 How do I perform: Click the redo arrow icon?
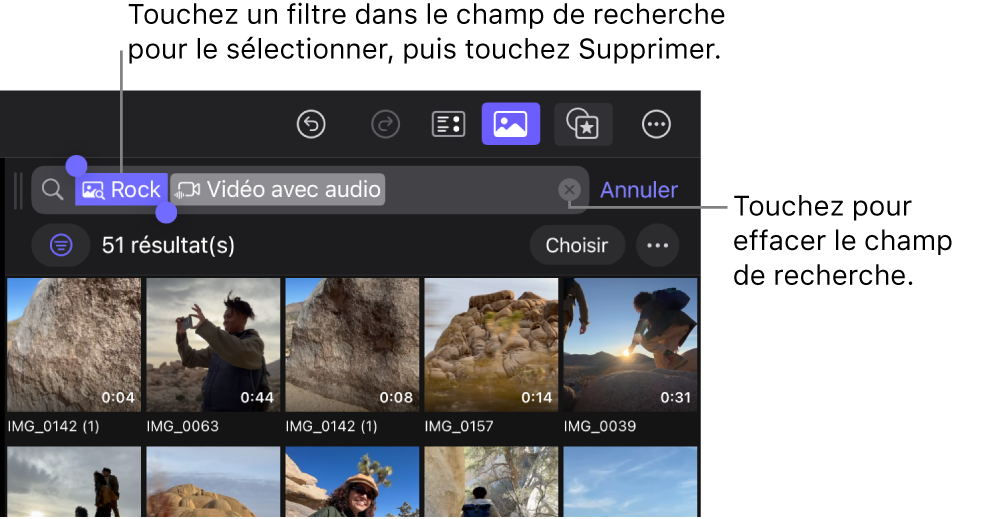pyautogui.click(x=385, y=124)
